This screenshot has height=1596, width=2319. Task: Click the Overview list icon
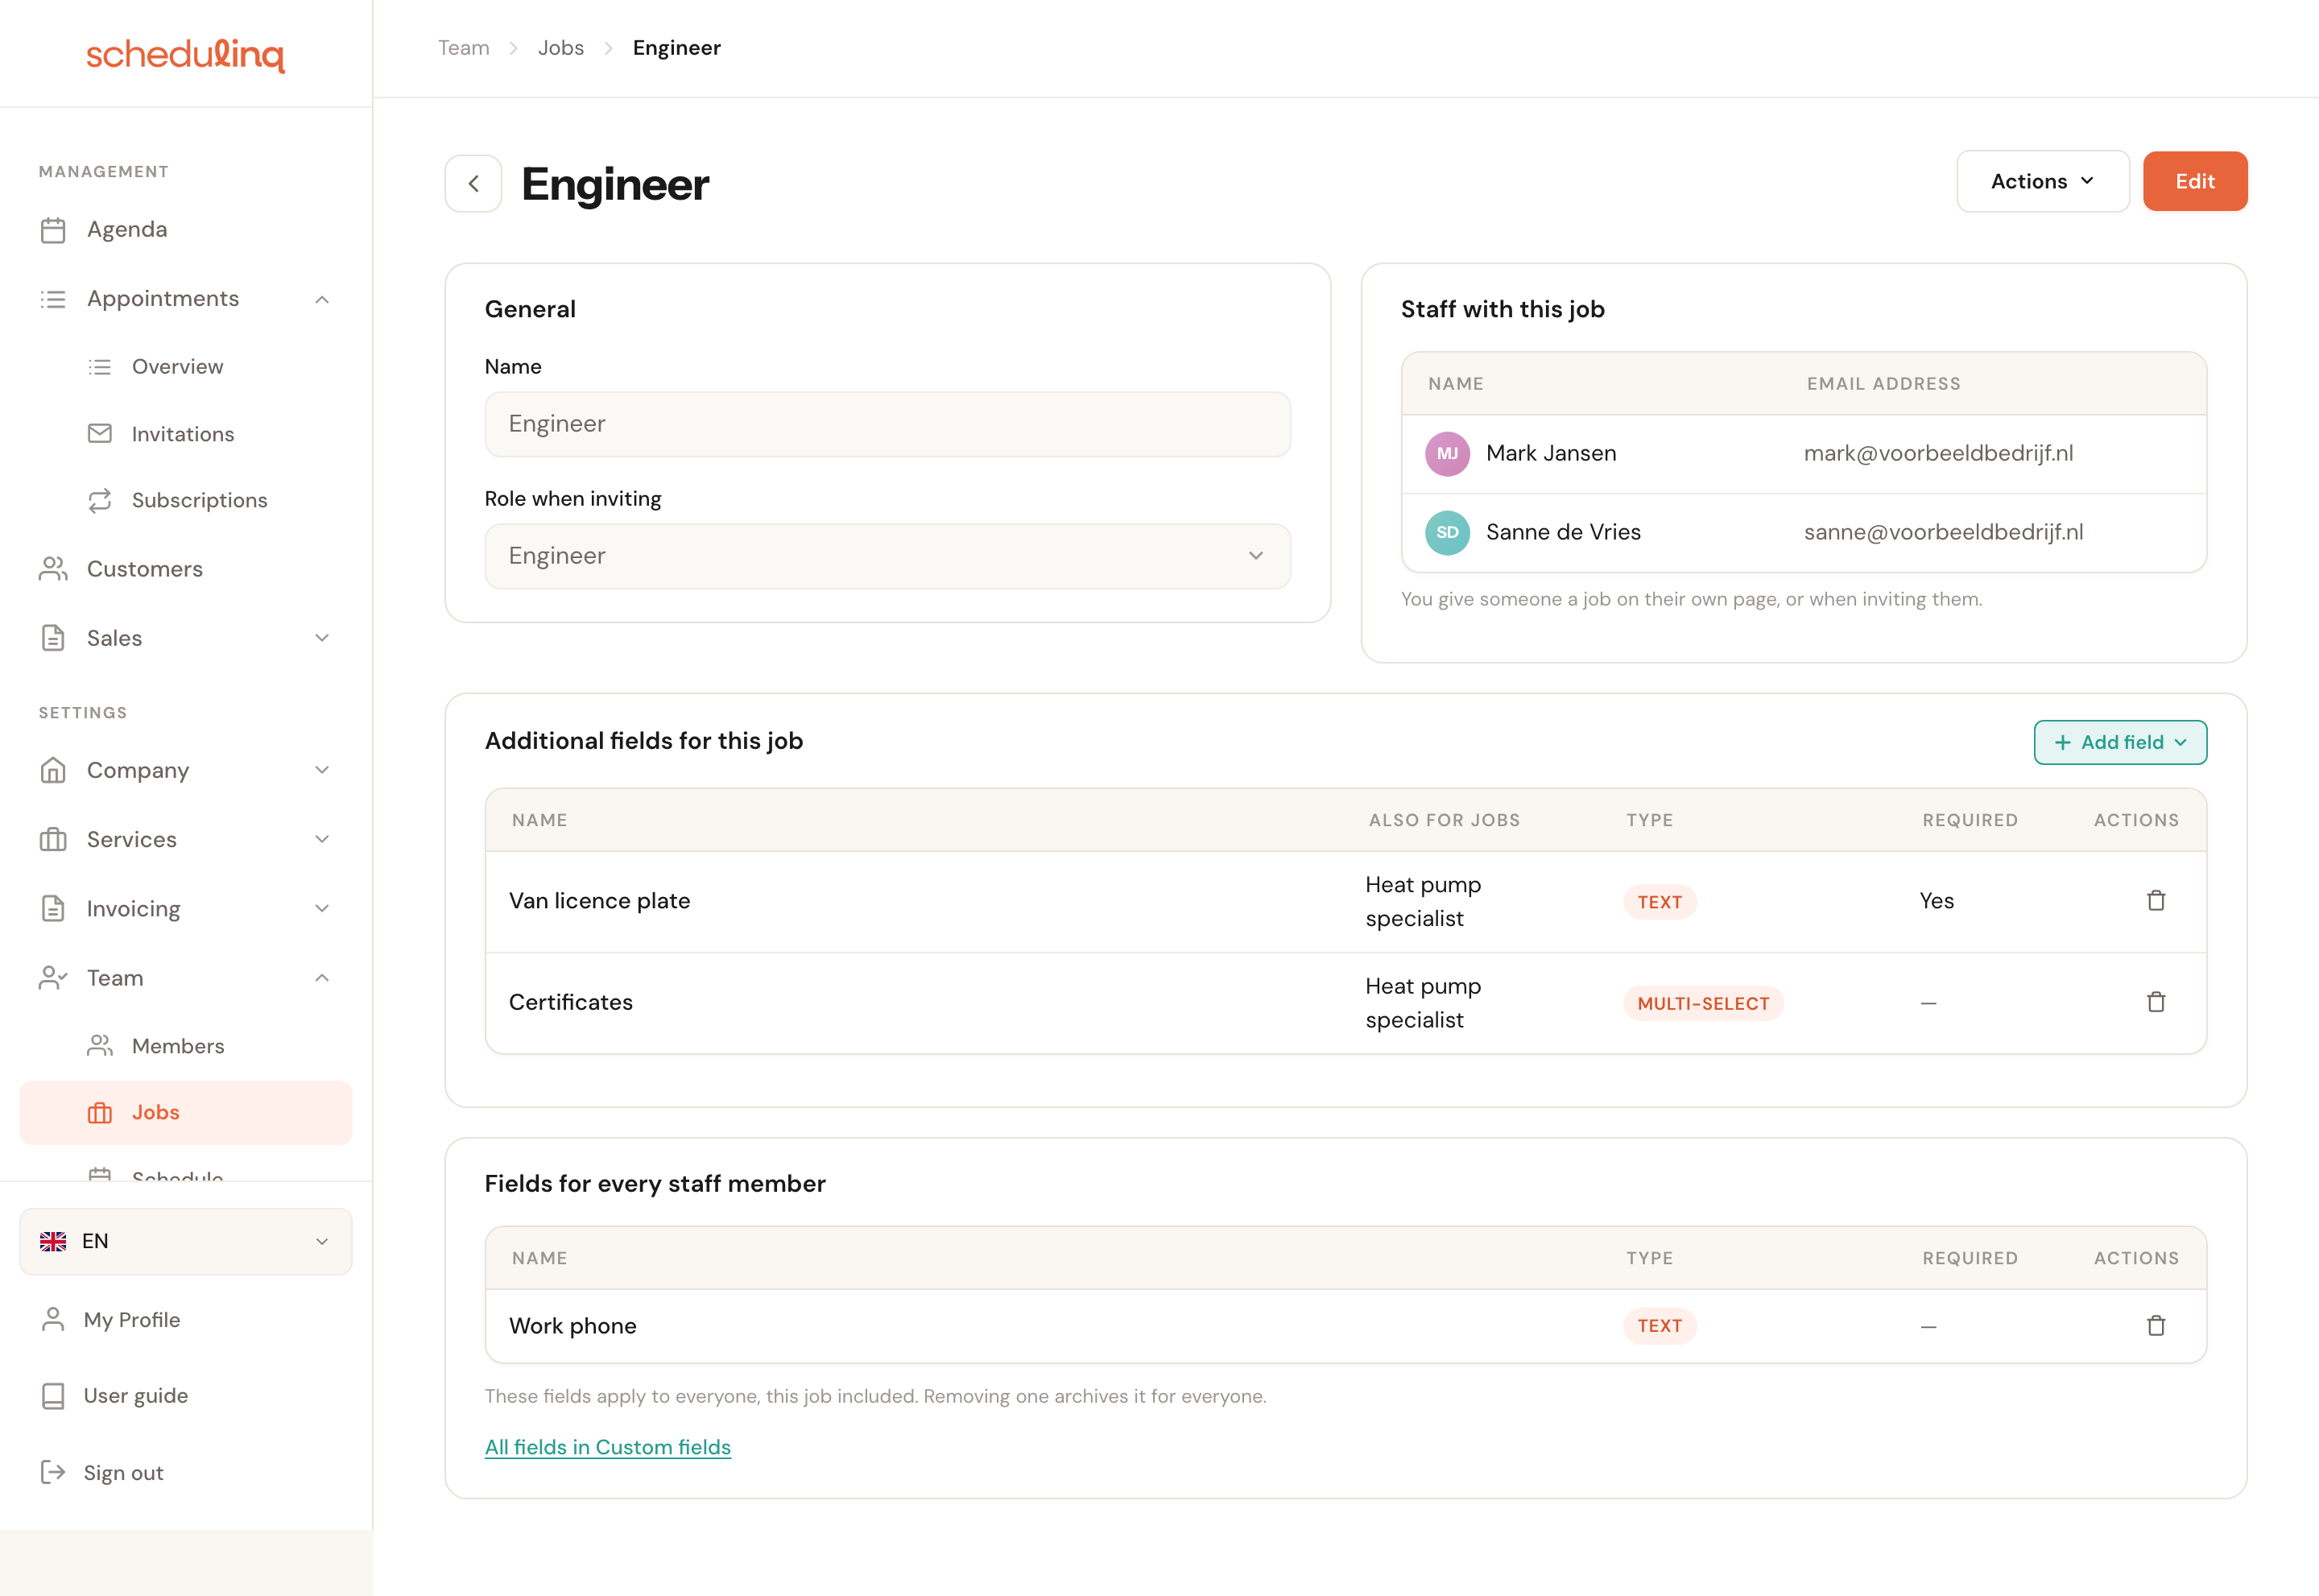(100, 367)
